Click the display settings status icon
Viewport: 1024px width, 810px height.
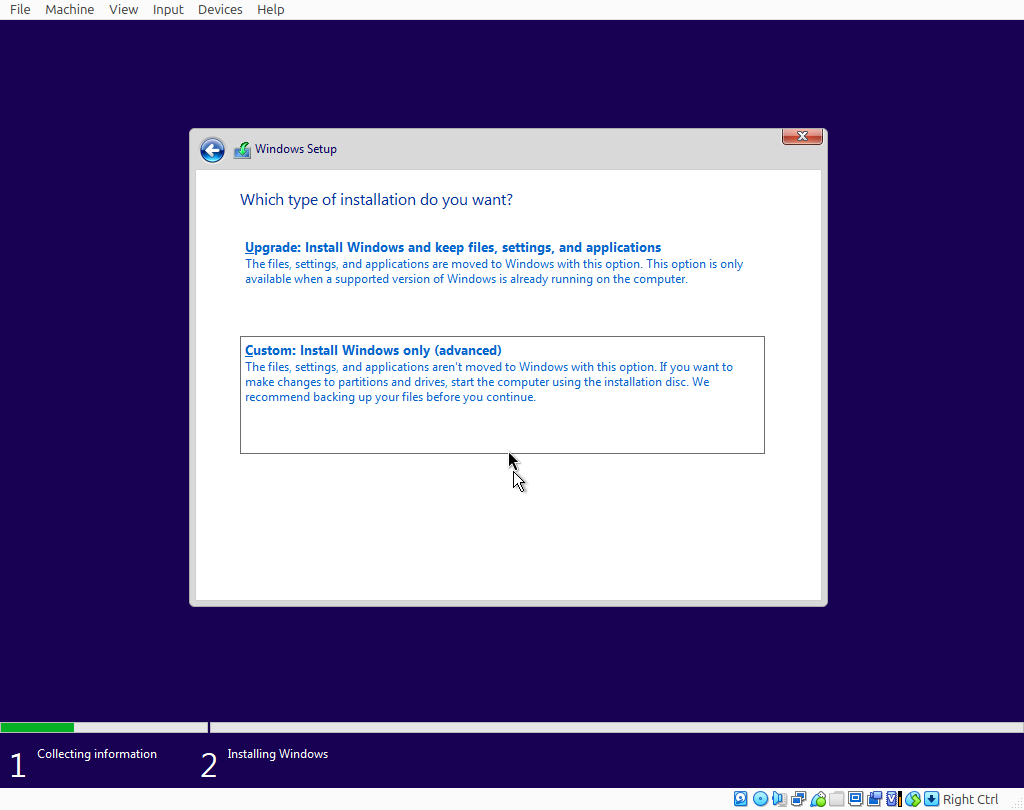click(856, 799)
